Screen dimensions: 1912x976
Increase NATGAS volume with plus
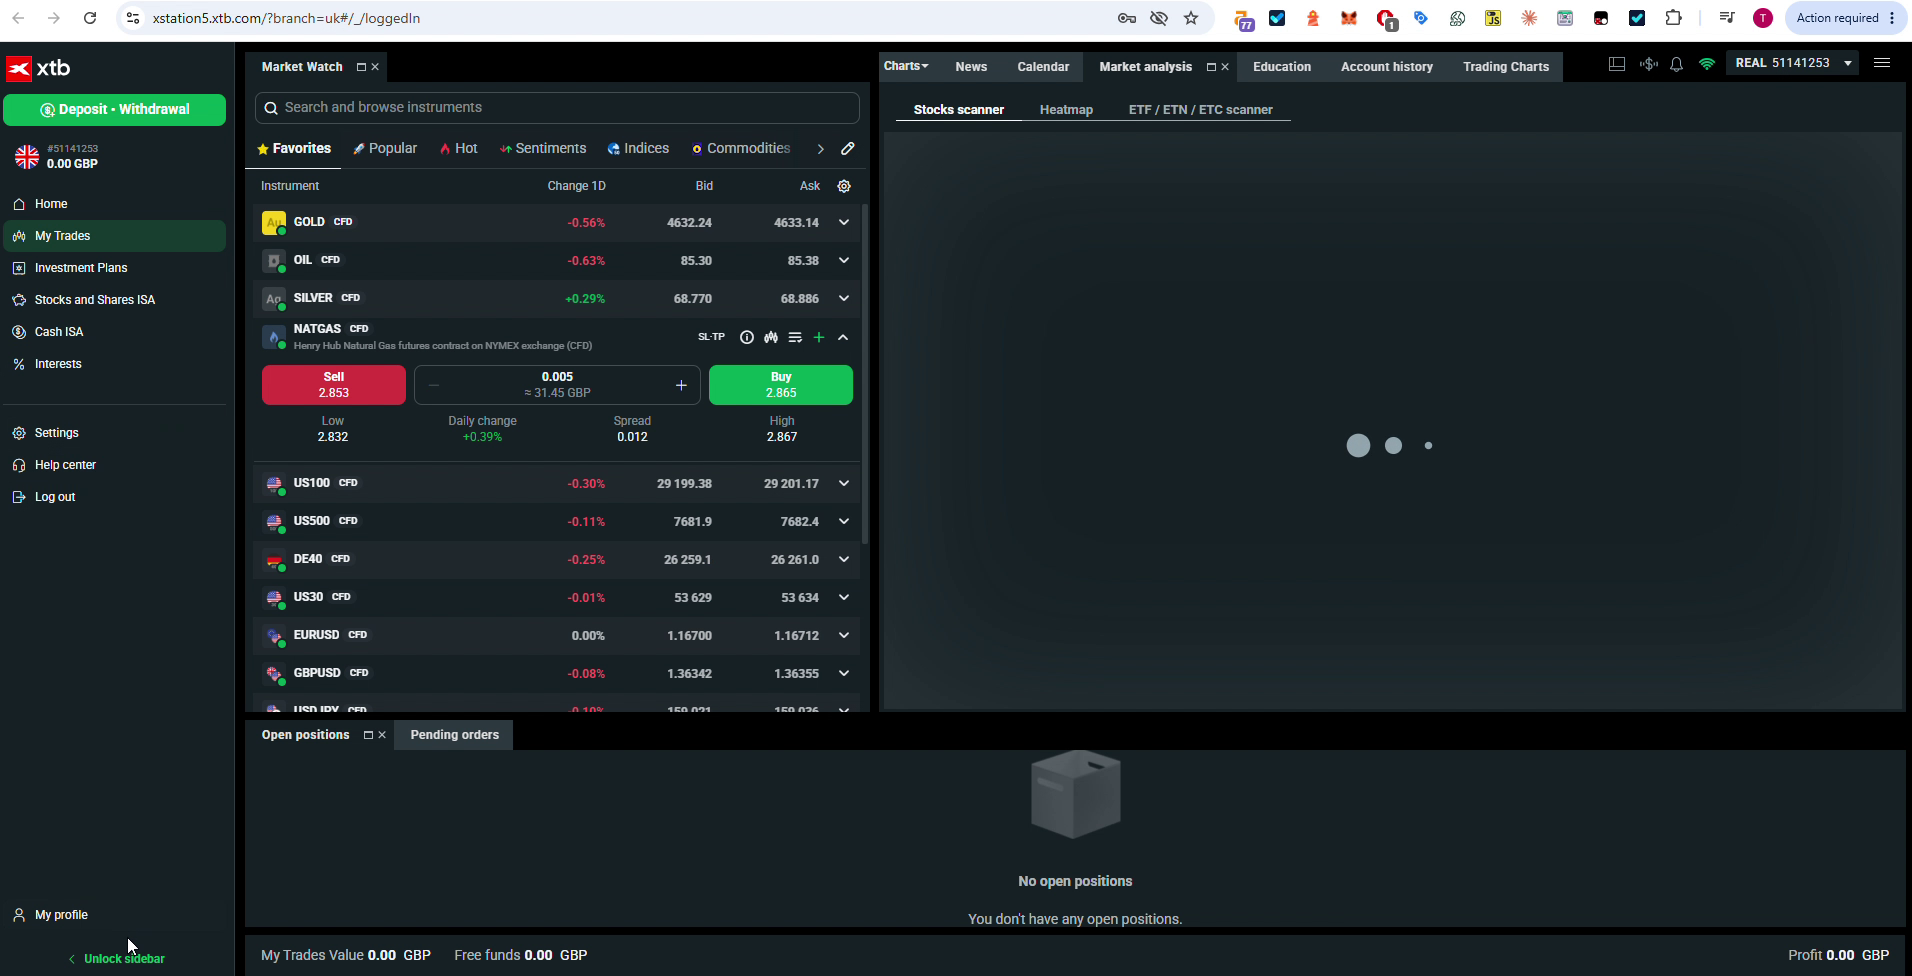click(x=681, y=385)
